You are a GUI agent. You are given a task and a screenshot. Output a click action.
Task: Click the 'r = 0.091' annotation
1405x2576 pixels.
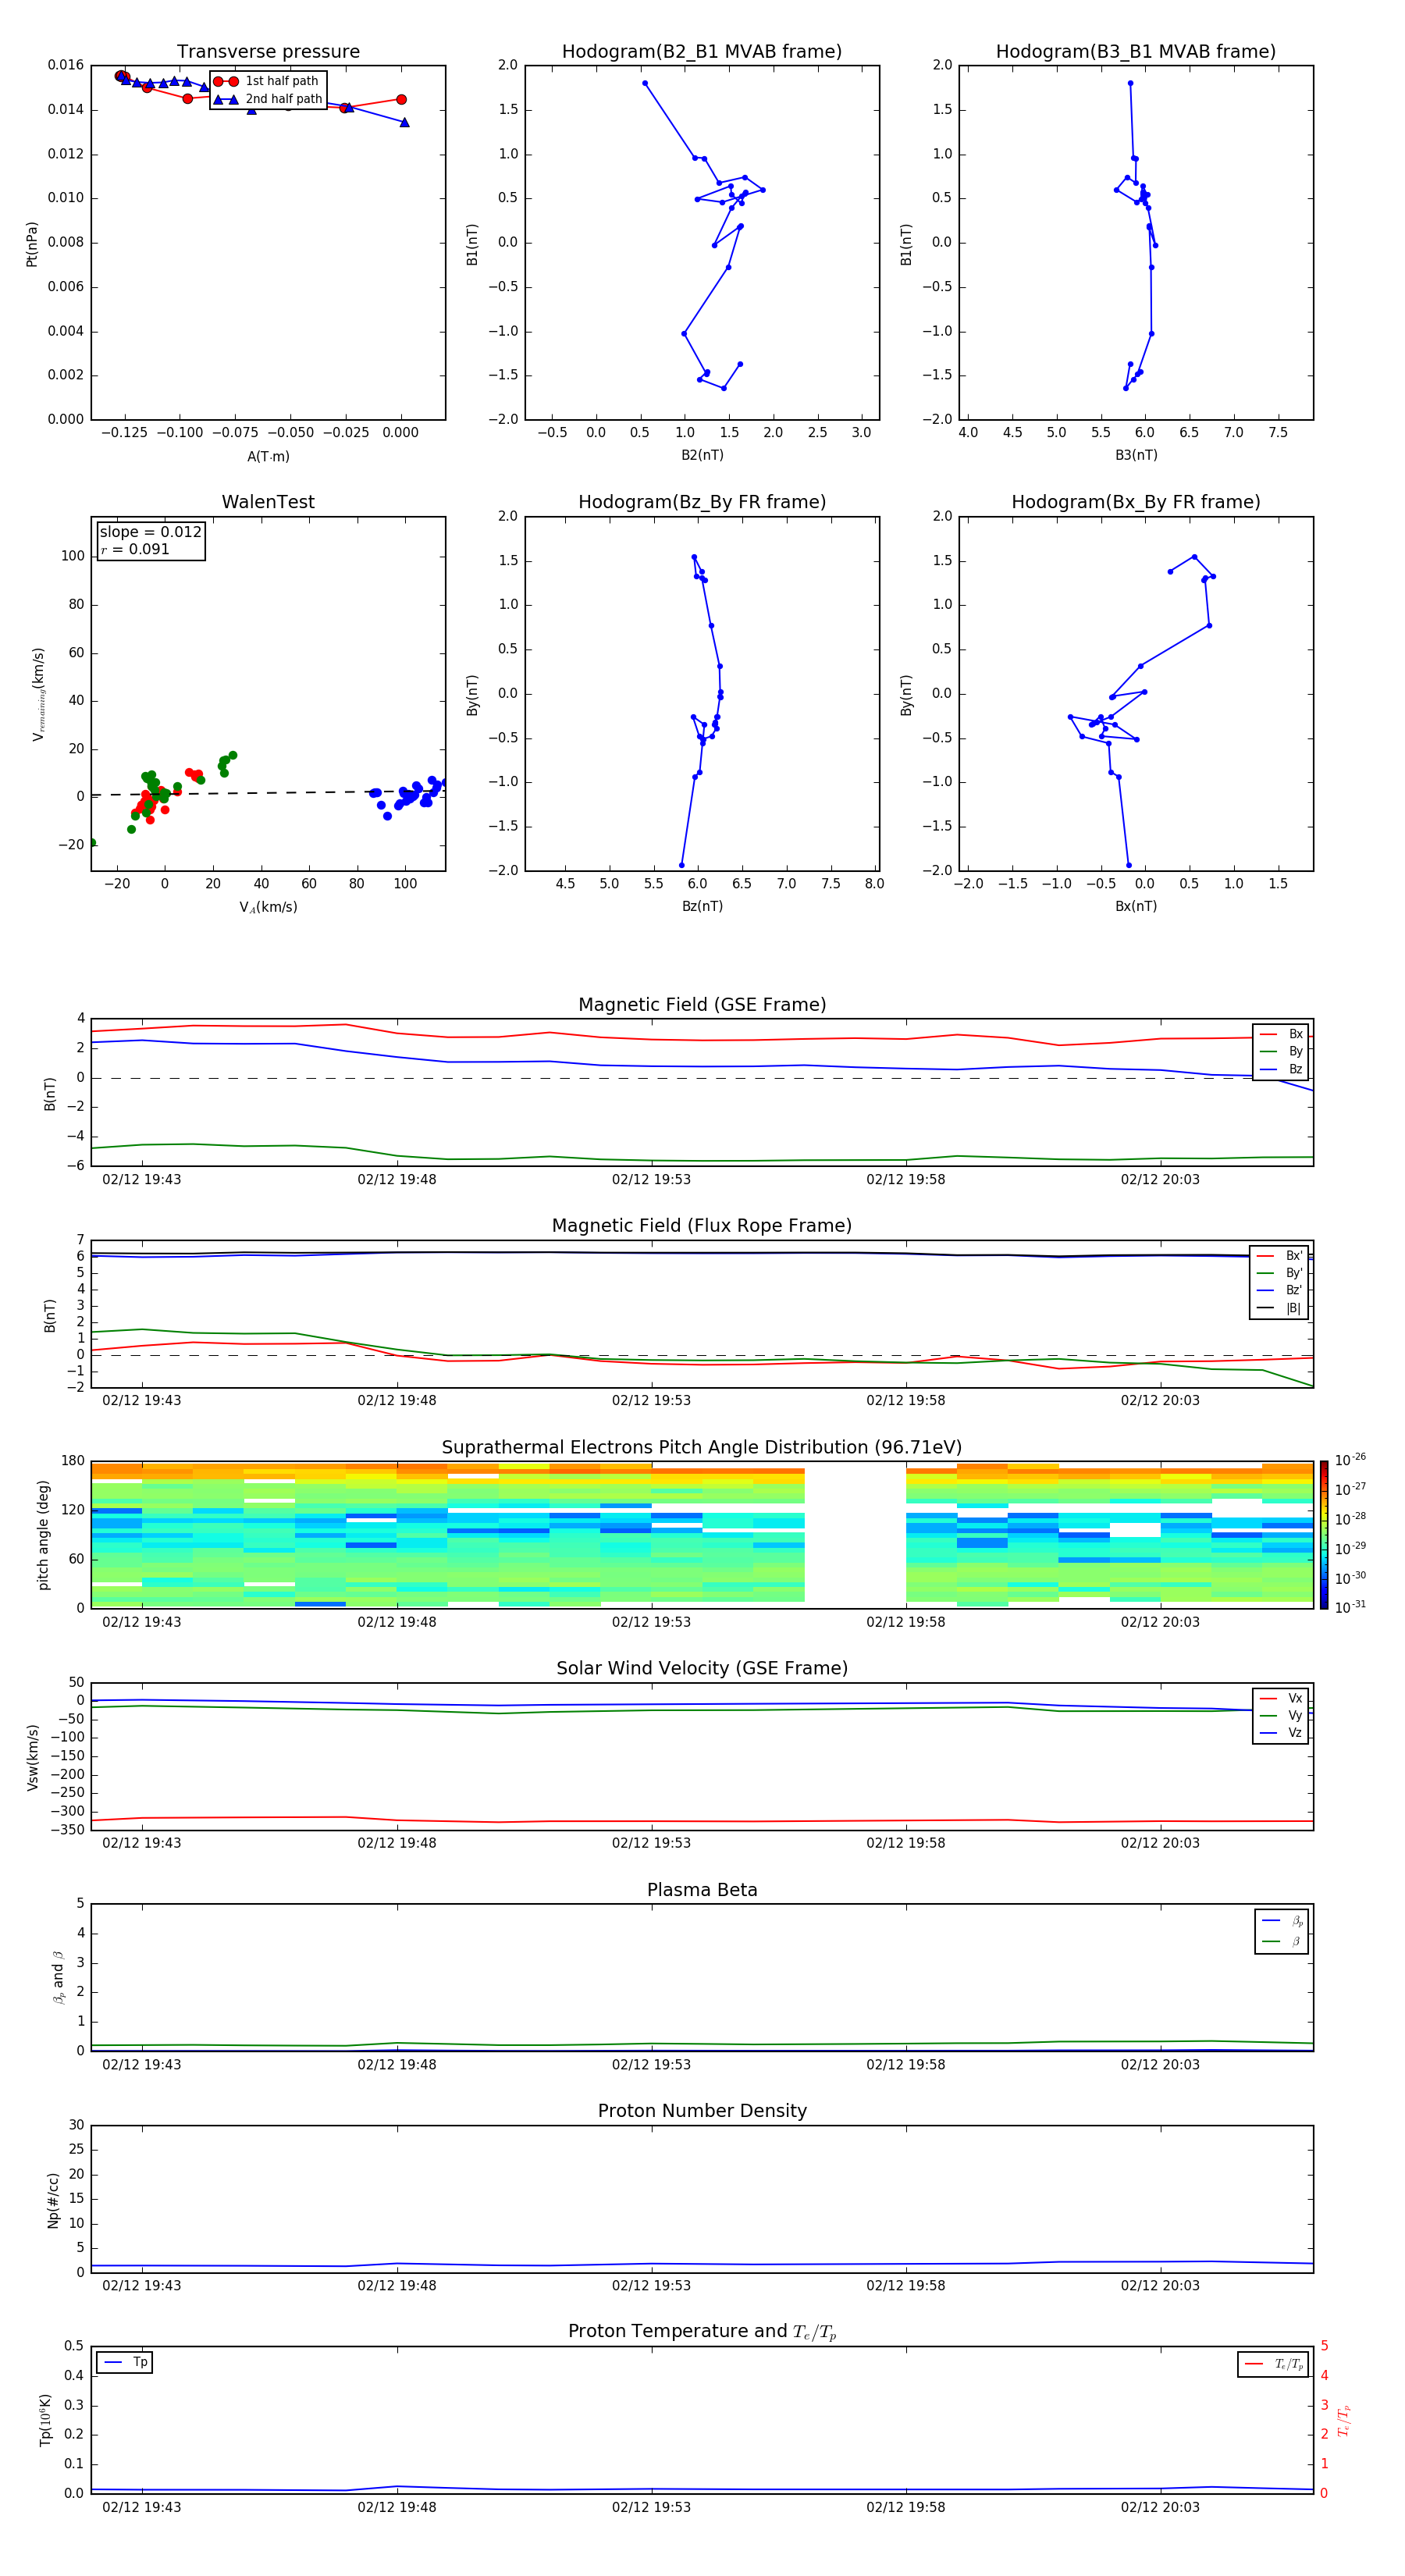pyautogui.click(x=135, y=549)
